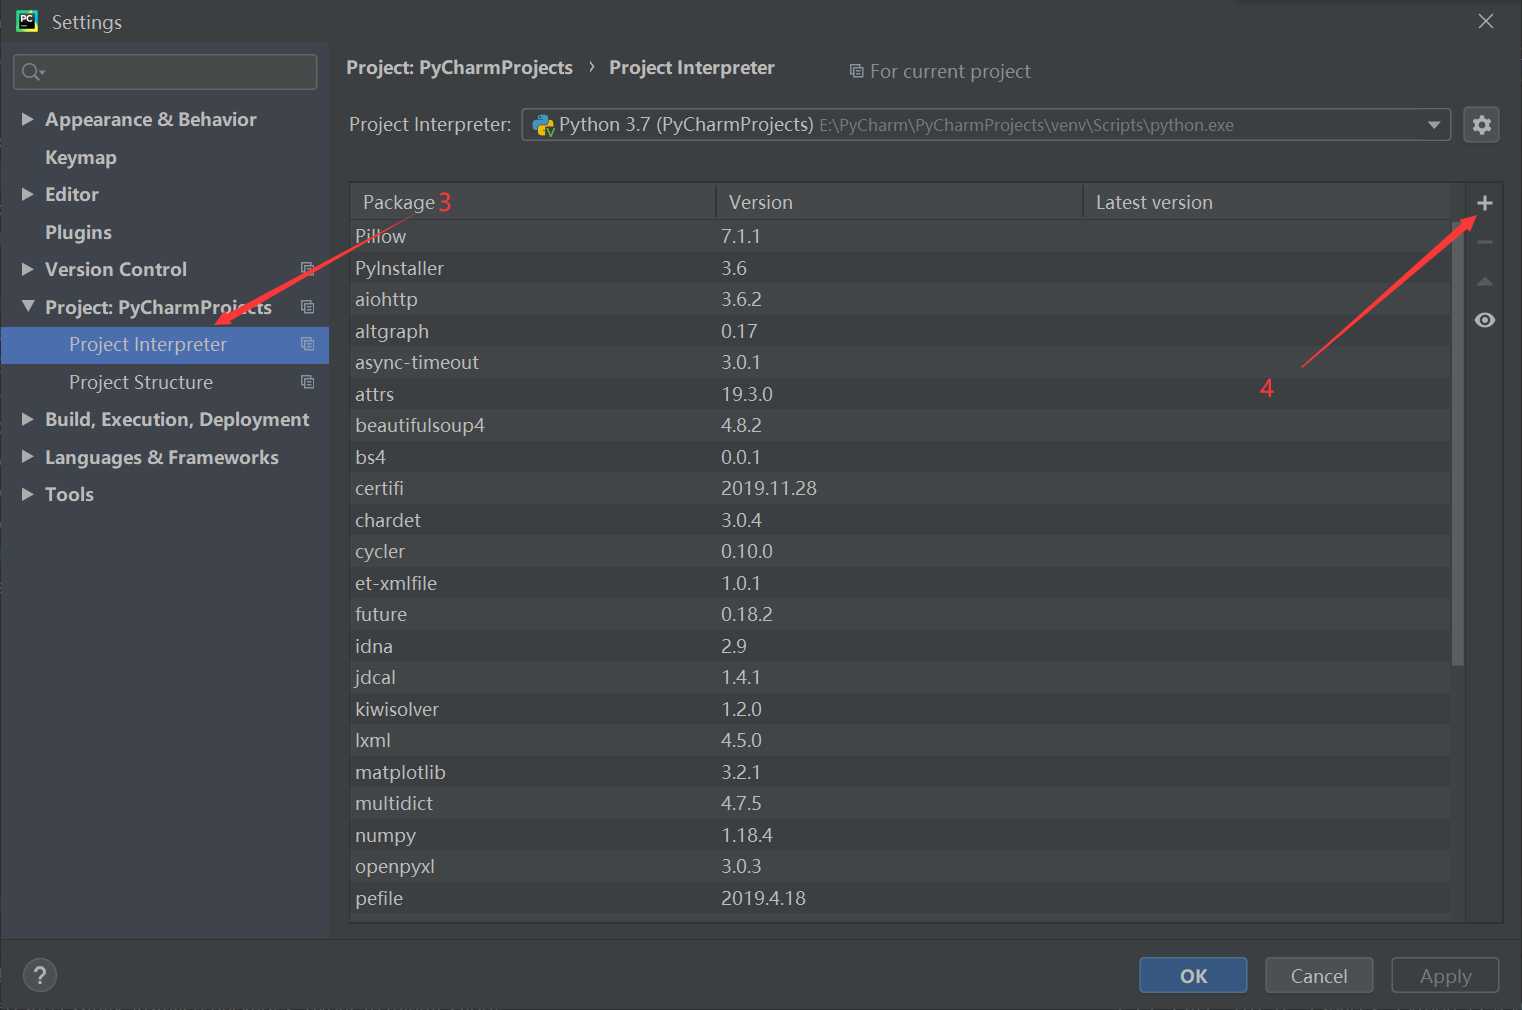Click the Cancel button
The height and width of the screenshot is (1010, 1522).
click(1319, 975)
